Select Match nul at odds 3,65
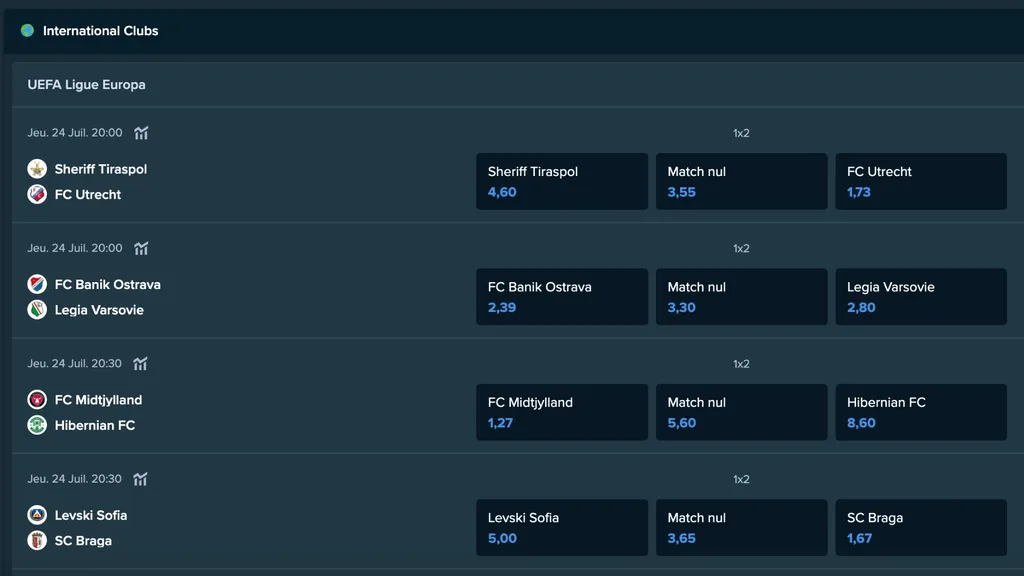The width and height of the screenshot is (1024, 576). (x=741, y=528)
